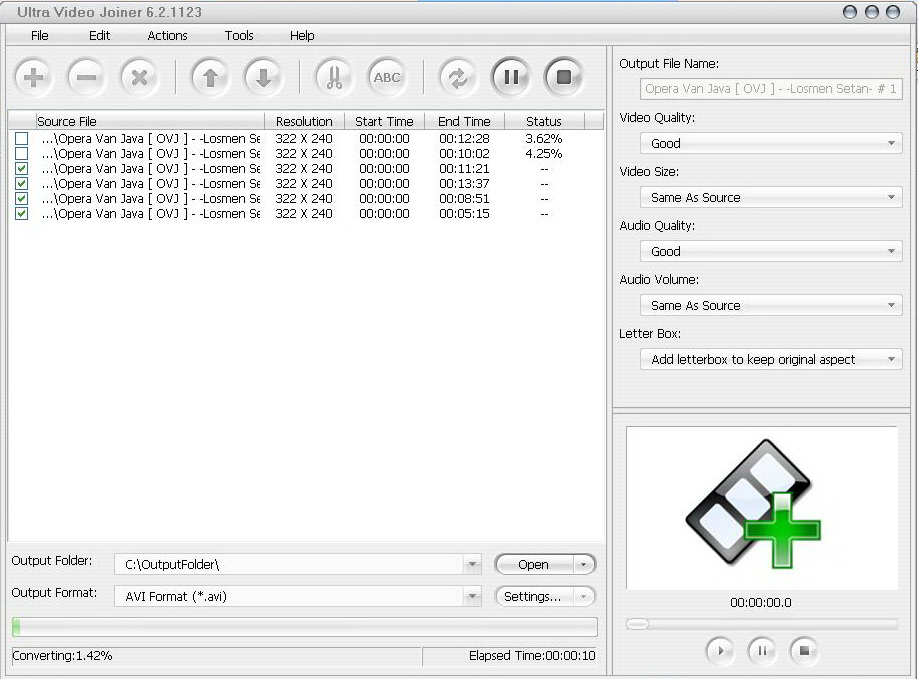Open the arrow beside the Open button

tap(583, 564)
